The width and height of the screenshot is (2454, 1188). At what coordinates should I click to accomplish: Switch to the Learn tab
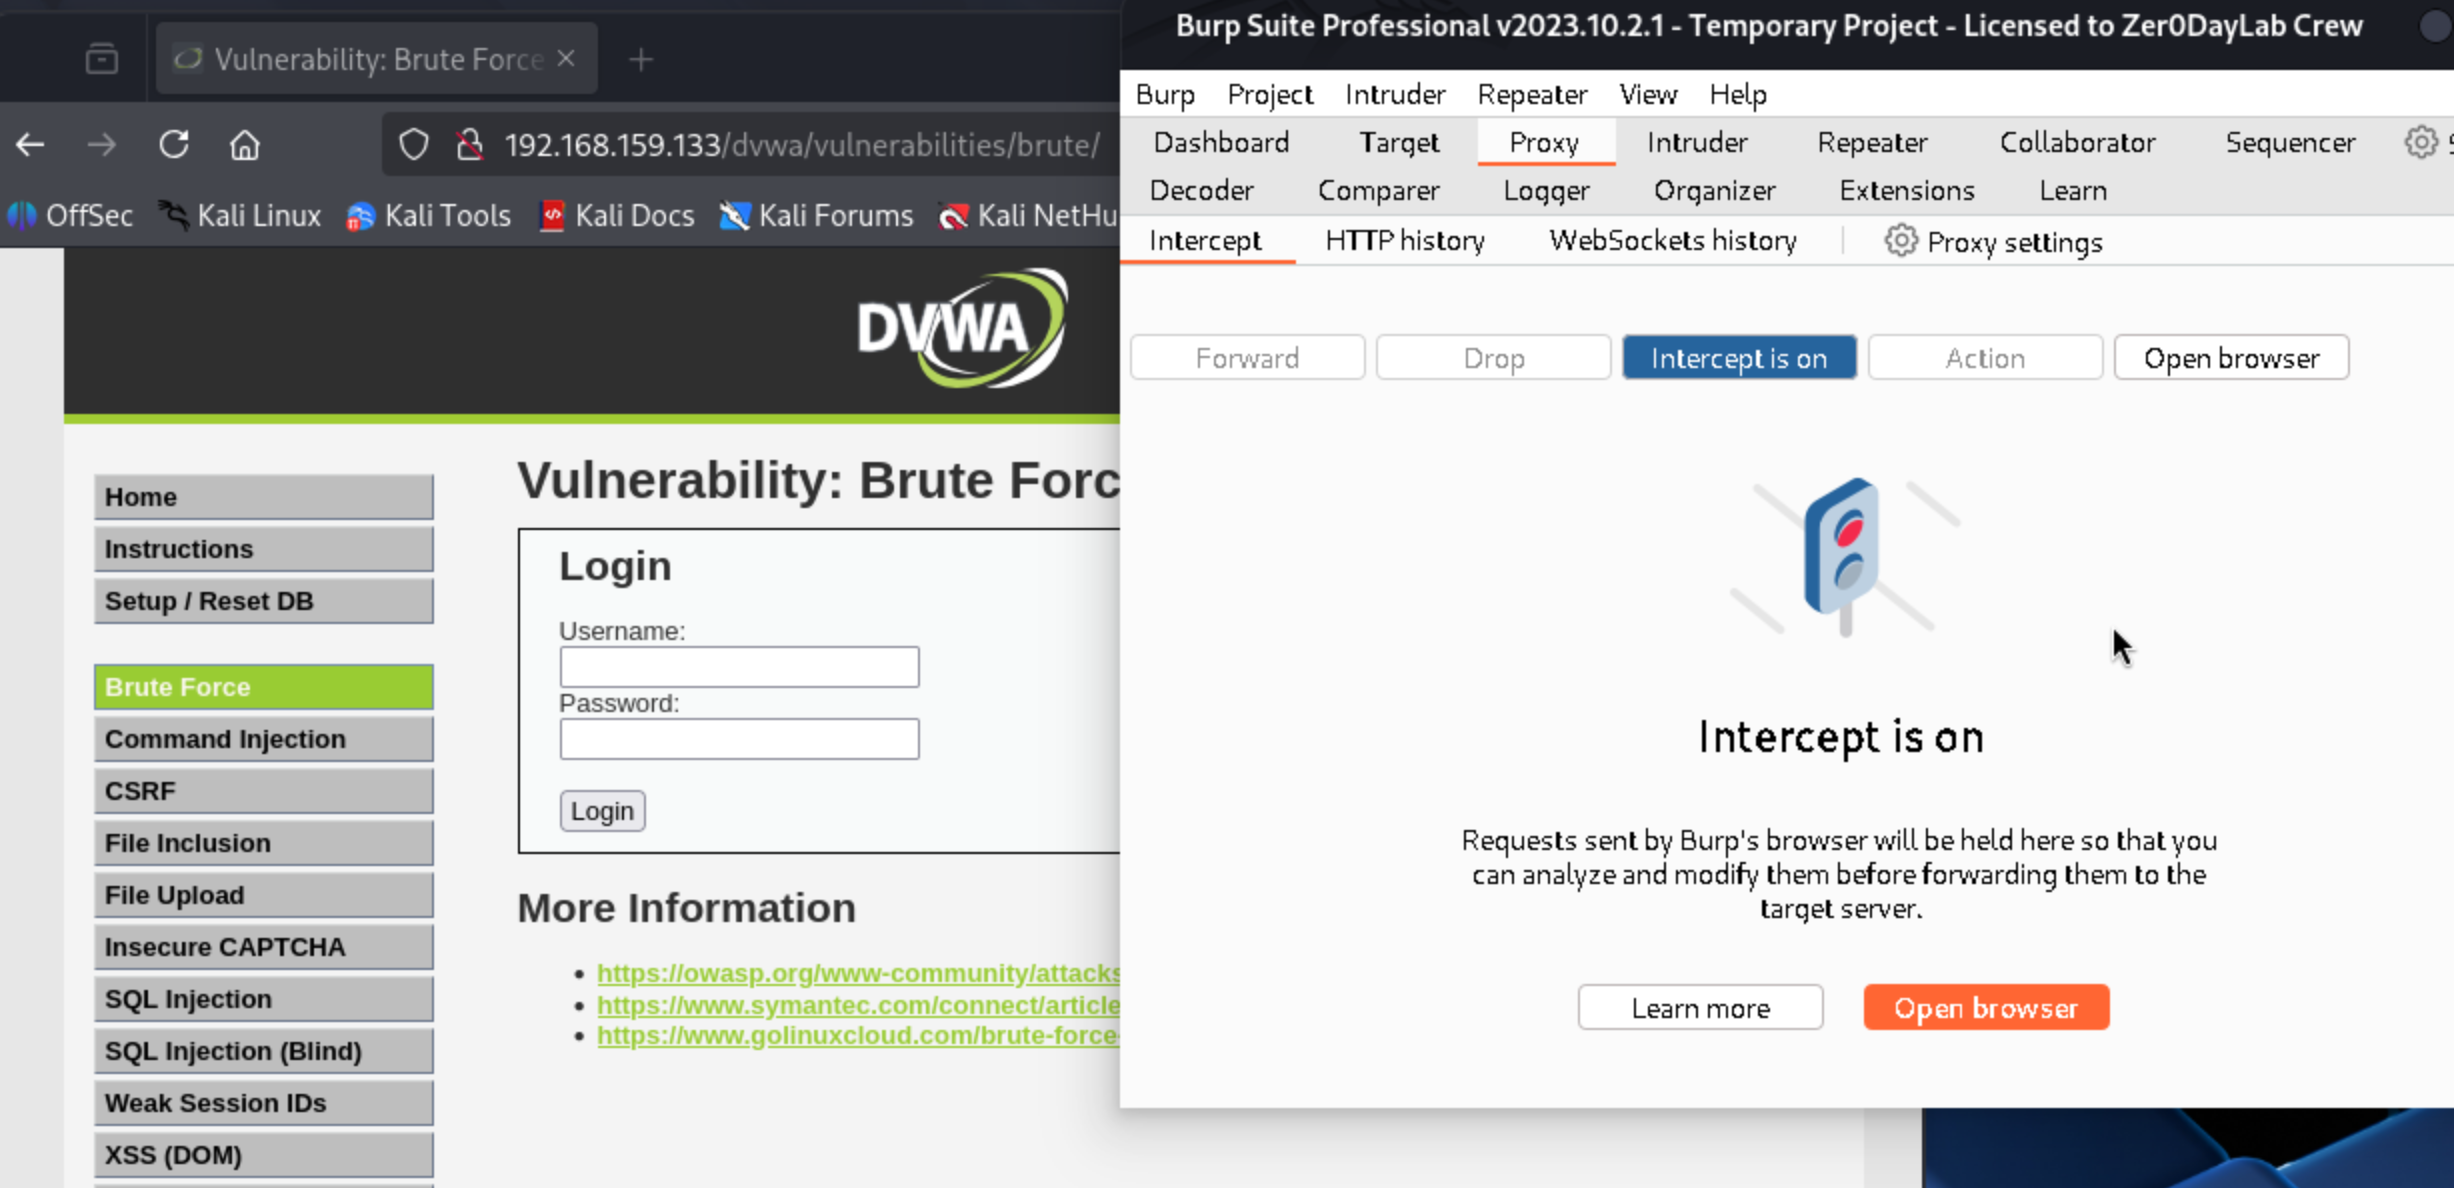[2073, 190]
